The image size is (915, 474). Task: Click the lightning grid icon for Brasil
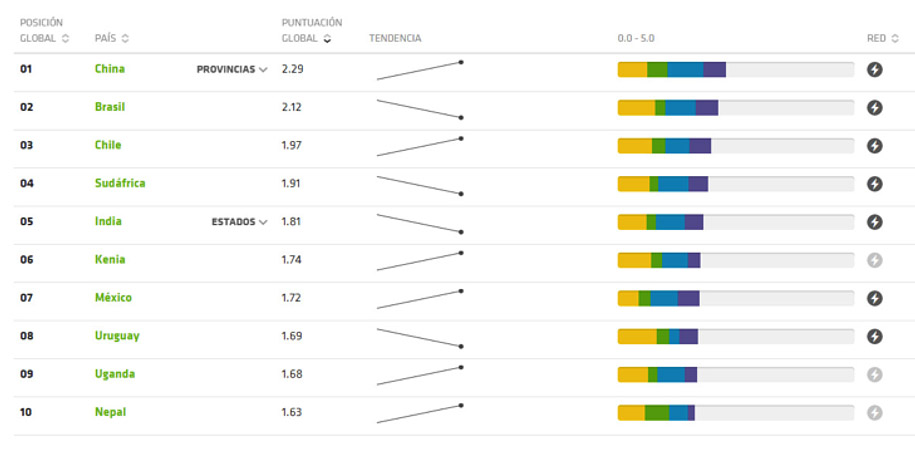click(x=875, y=108)
